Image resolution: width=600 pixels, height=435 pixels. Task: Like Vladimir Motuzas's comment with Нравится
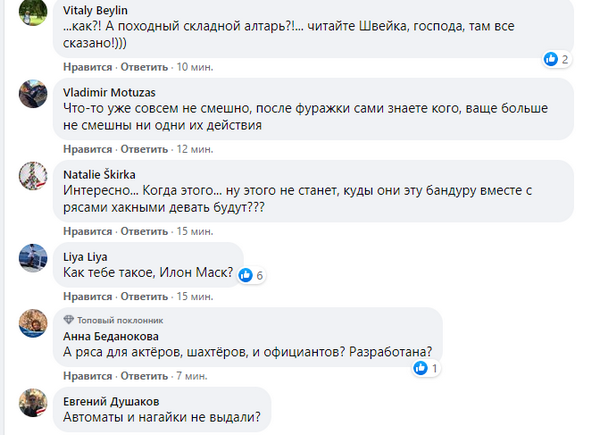[86, 149]
